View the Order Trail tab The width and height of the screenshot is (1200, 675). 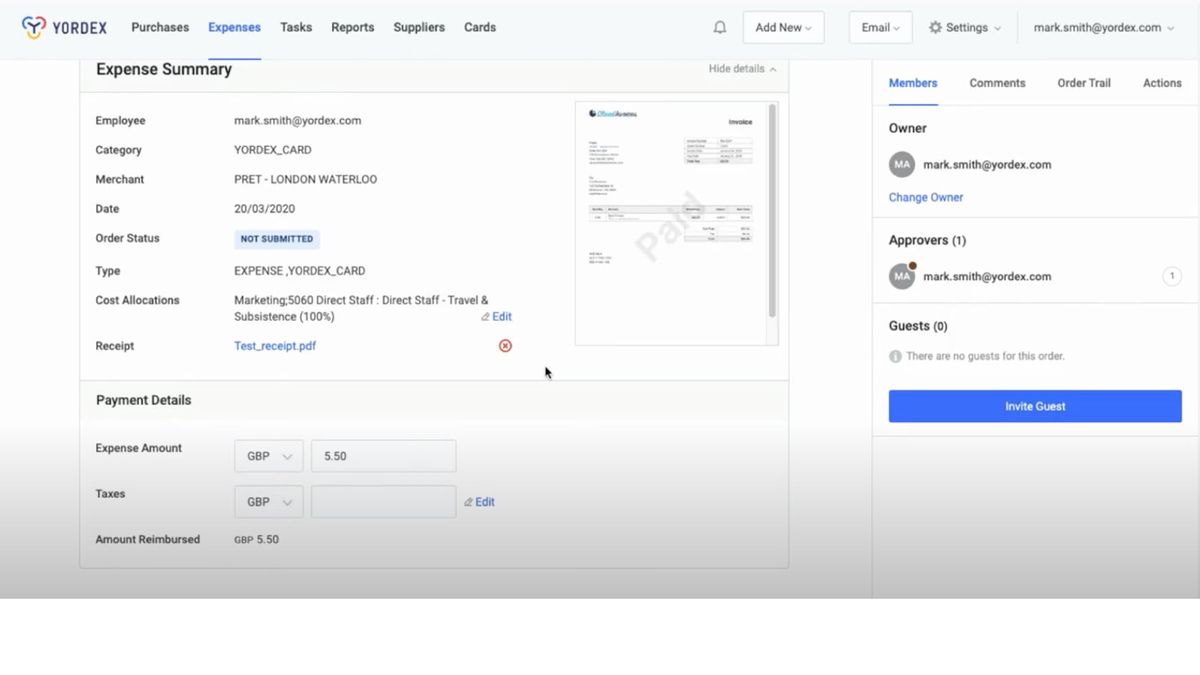(1083, 83)
